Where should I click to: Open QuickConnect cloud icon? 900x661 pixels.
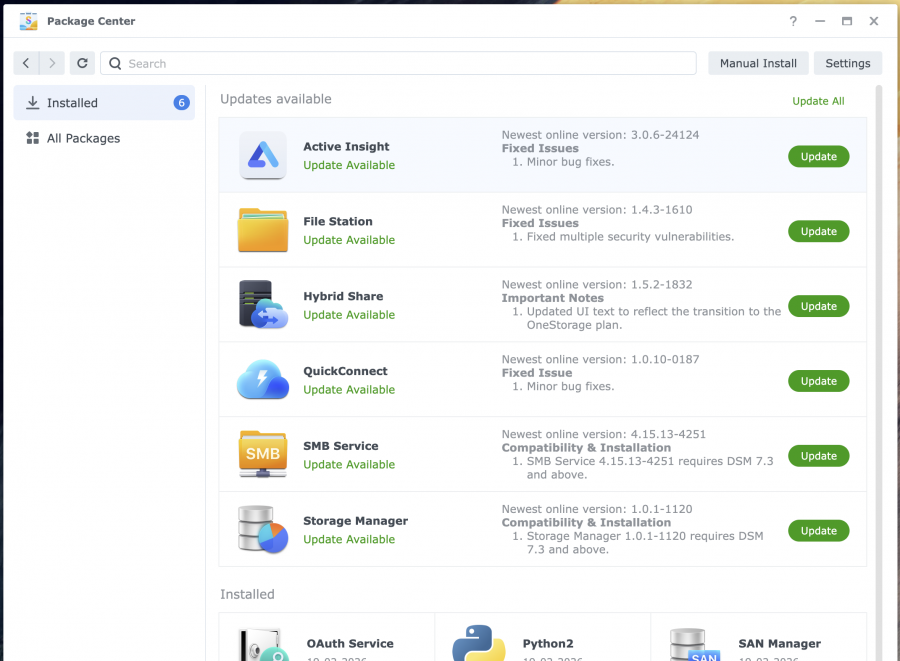pos(263,379)
